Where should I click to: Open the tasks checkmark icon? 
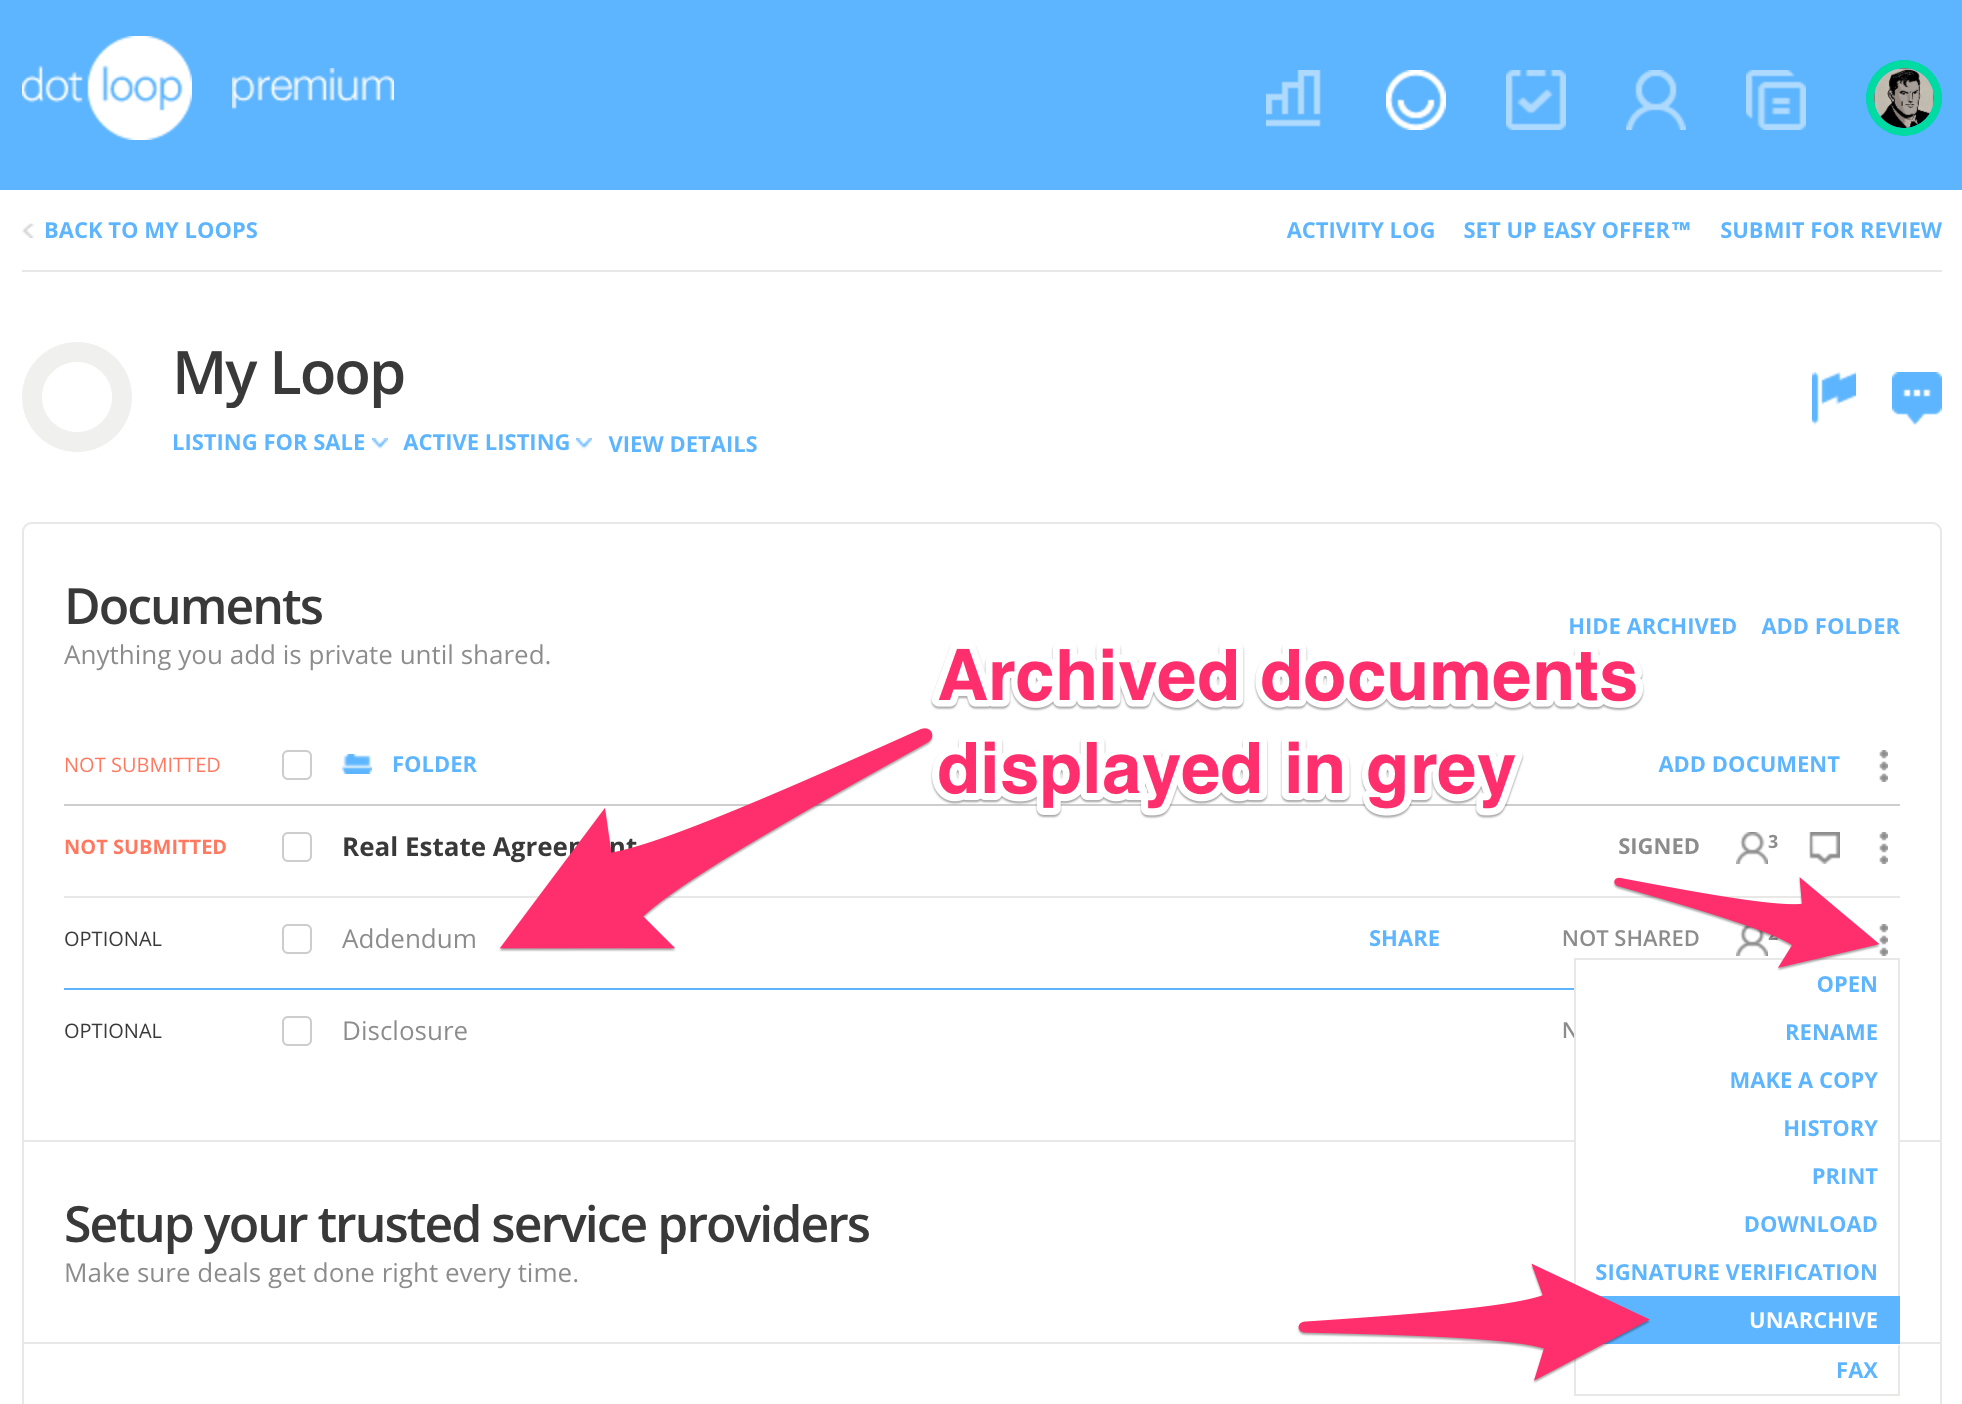tap(1535, 99)
